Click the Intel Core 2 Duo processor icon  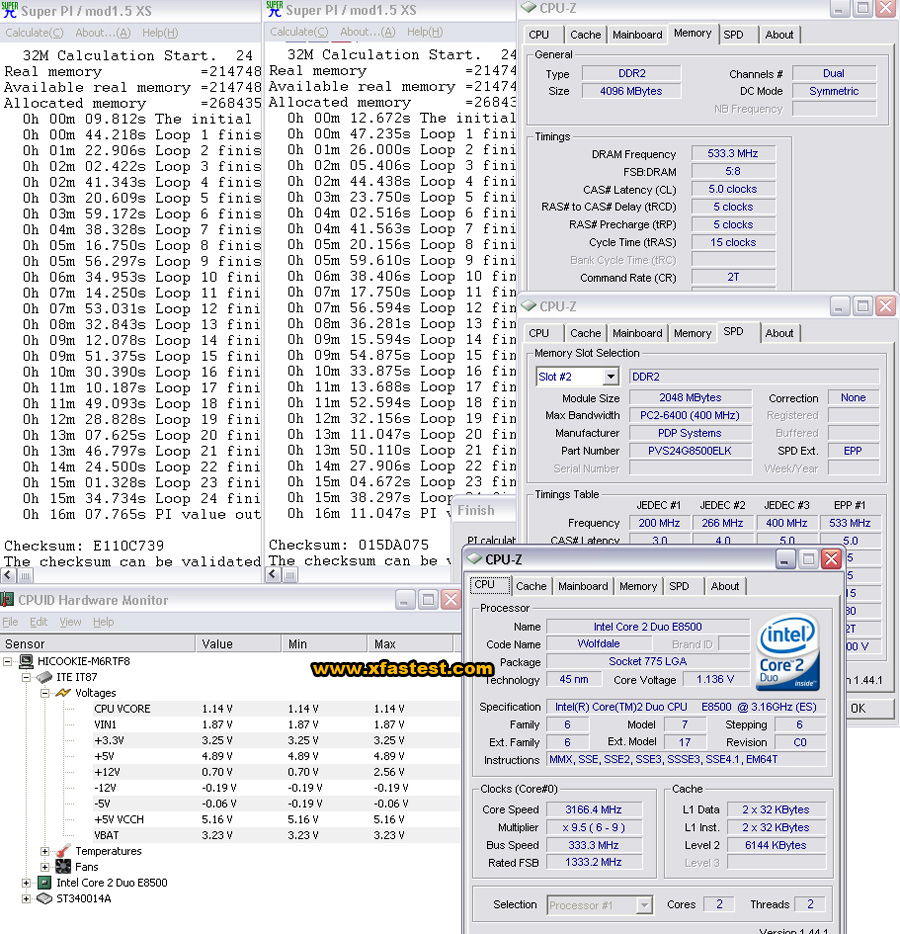tap(45, 883)
